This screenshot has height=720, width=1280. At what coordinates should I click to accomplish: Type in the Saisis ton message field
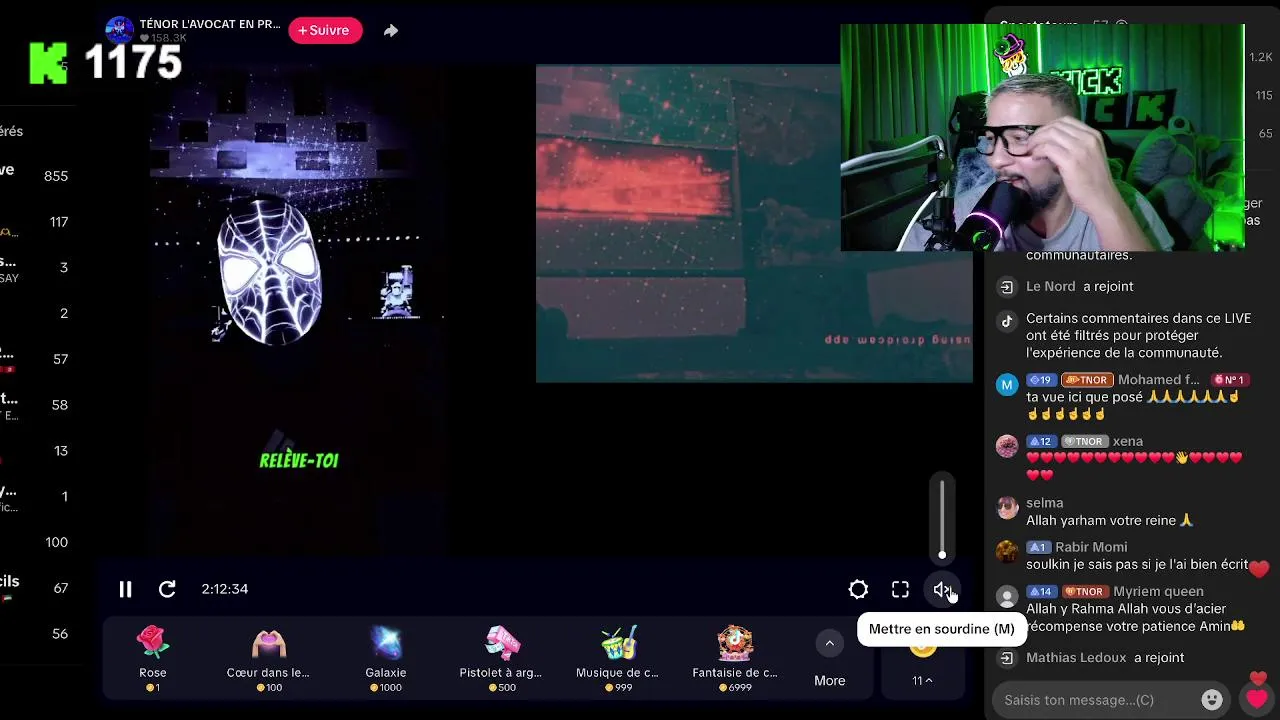point(1095,700)
